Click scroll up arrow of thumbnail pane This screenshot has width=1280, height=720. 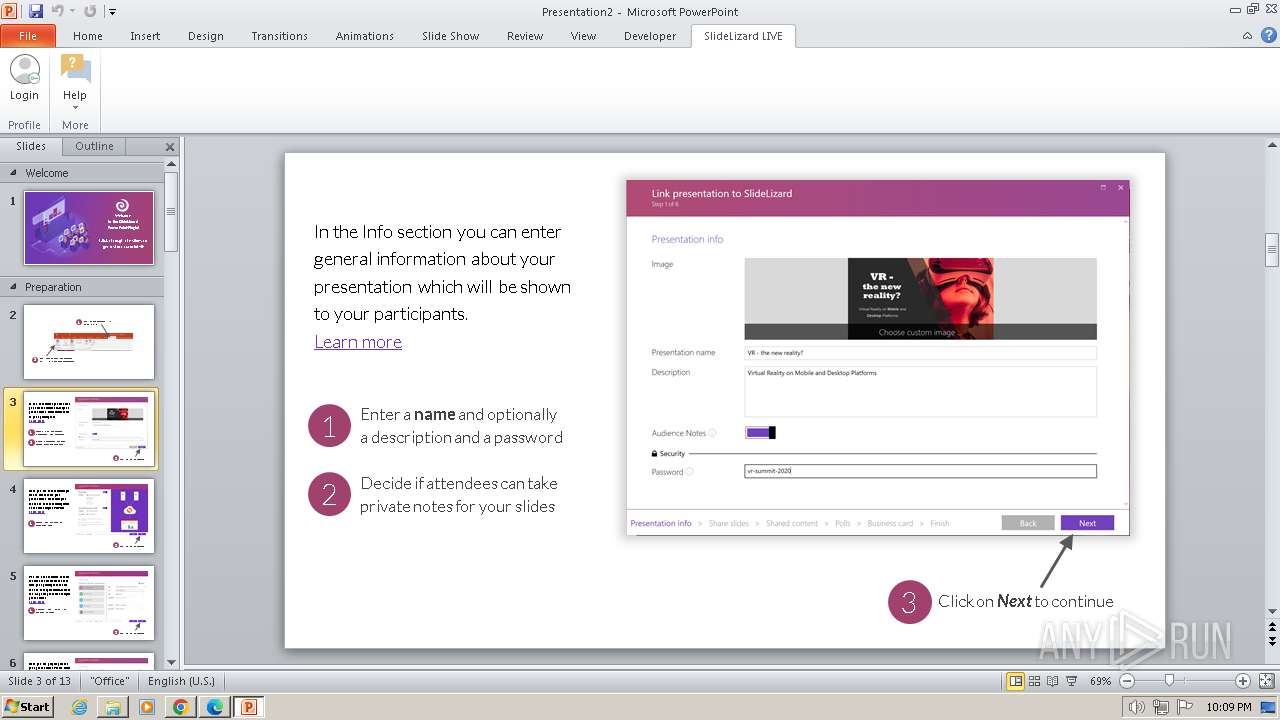click(x=171, y=164)
